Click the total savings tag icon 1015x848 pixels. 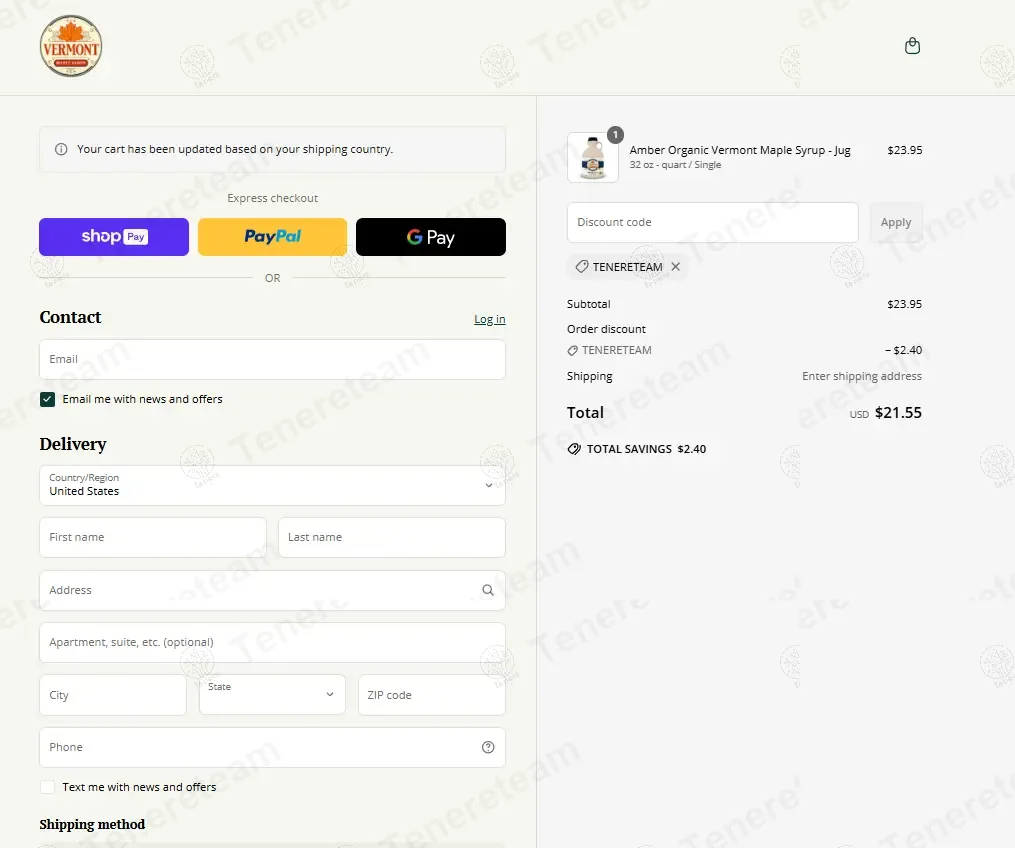(x=574, y=449)
